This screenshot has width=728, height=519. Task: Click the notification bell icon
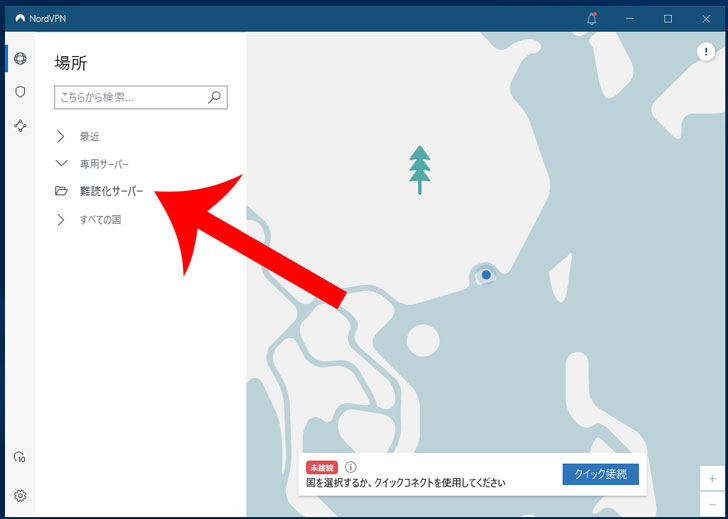pos(592,18)
